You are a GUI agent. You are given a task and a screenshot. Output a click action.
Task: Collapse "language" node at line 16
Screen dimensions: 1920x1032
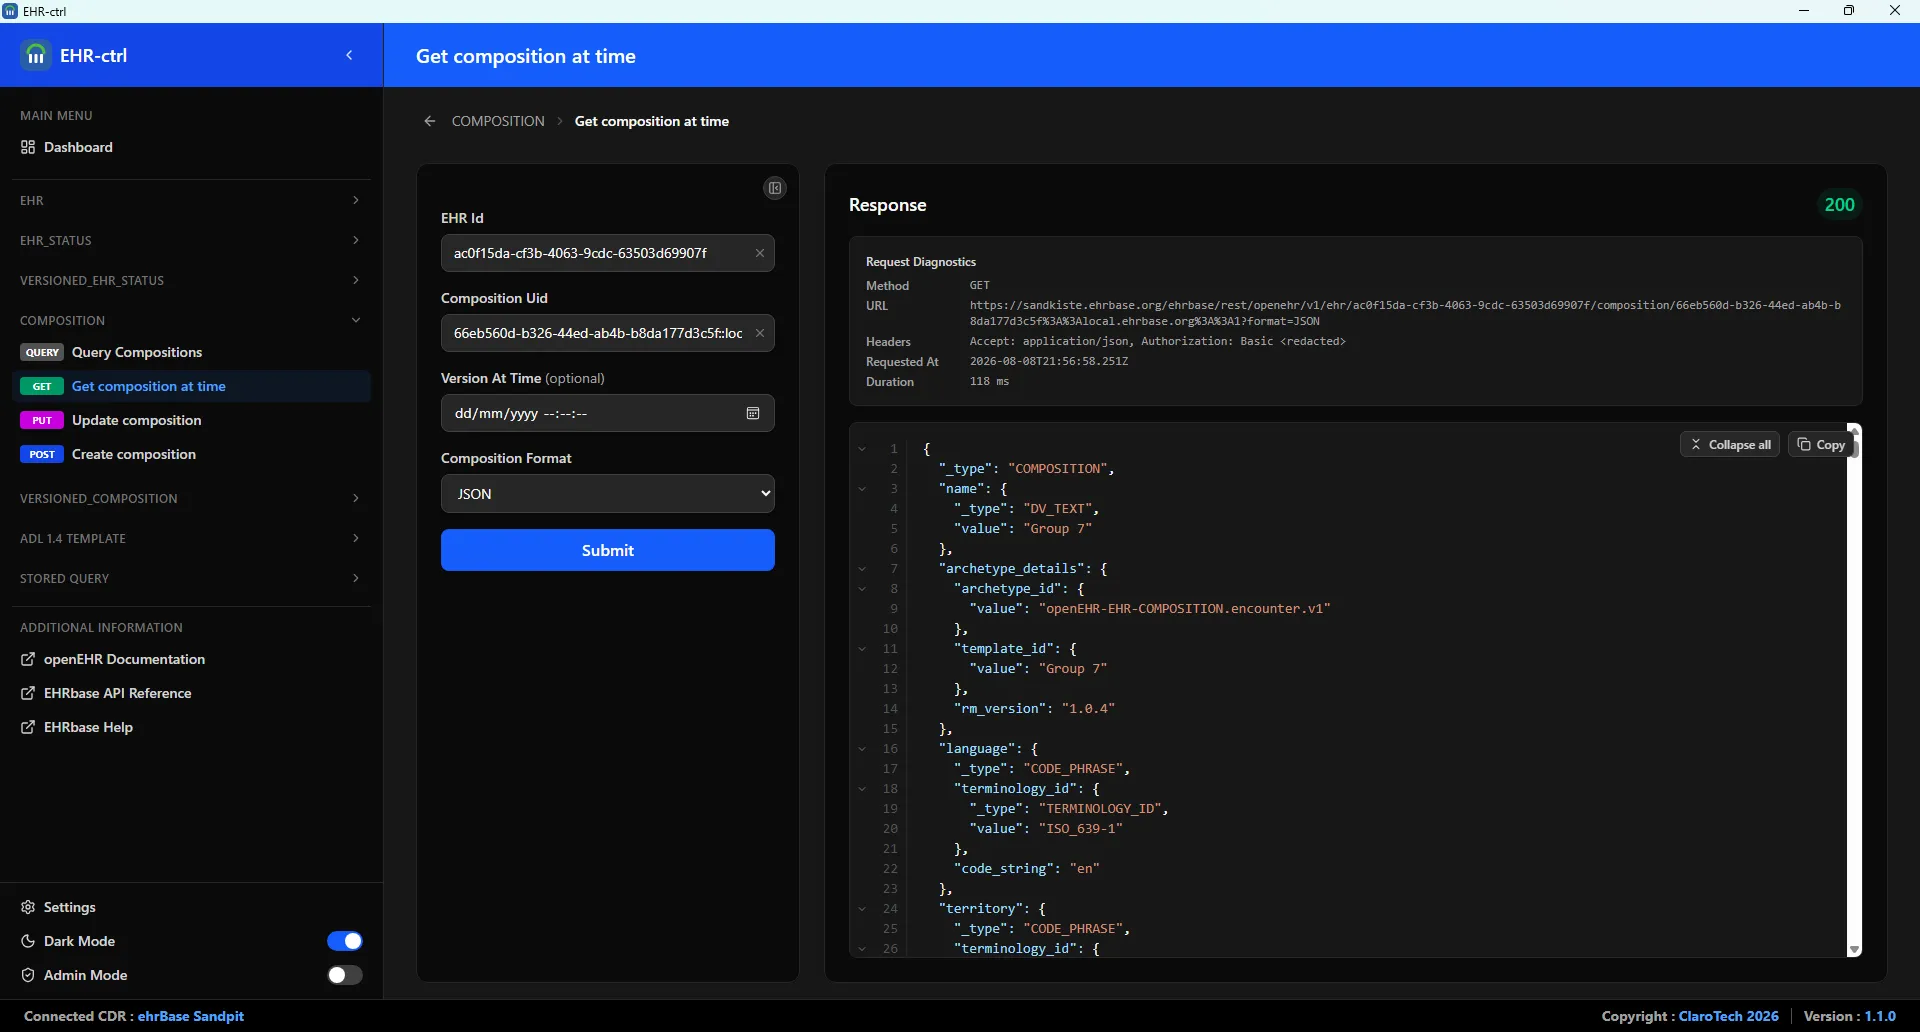click(x=862, y=749)
